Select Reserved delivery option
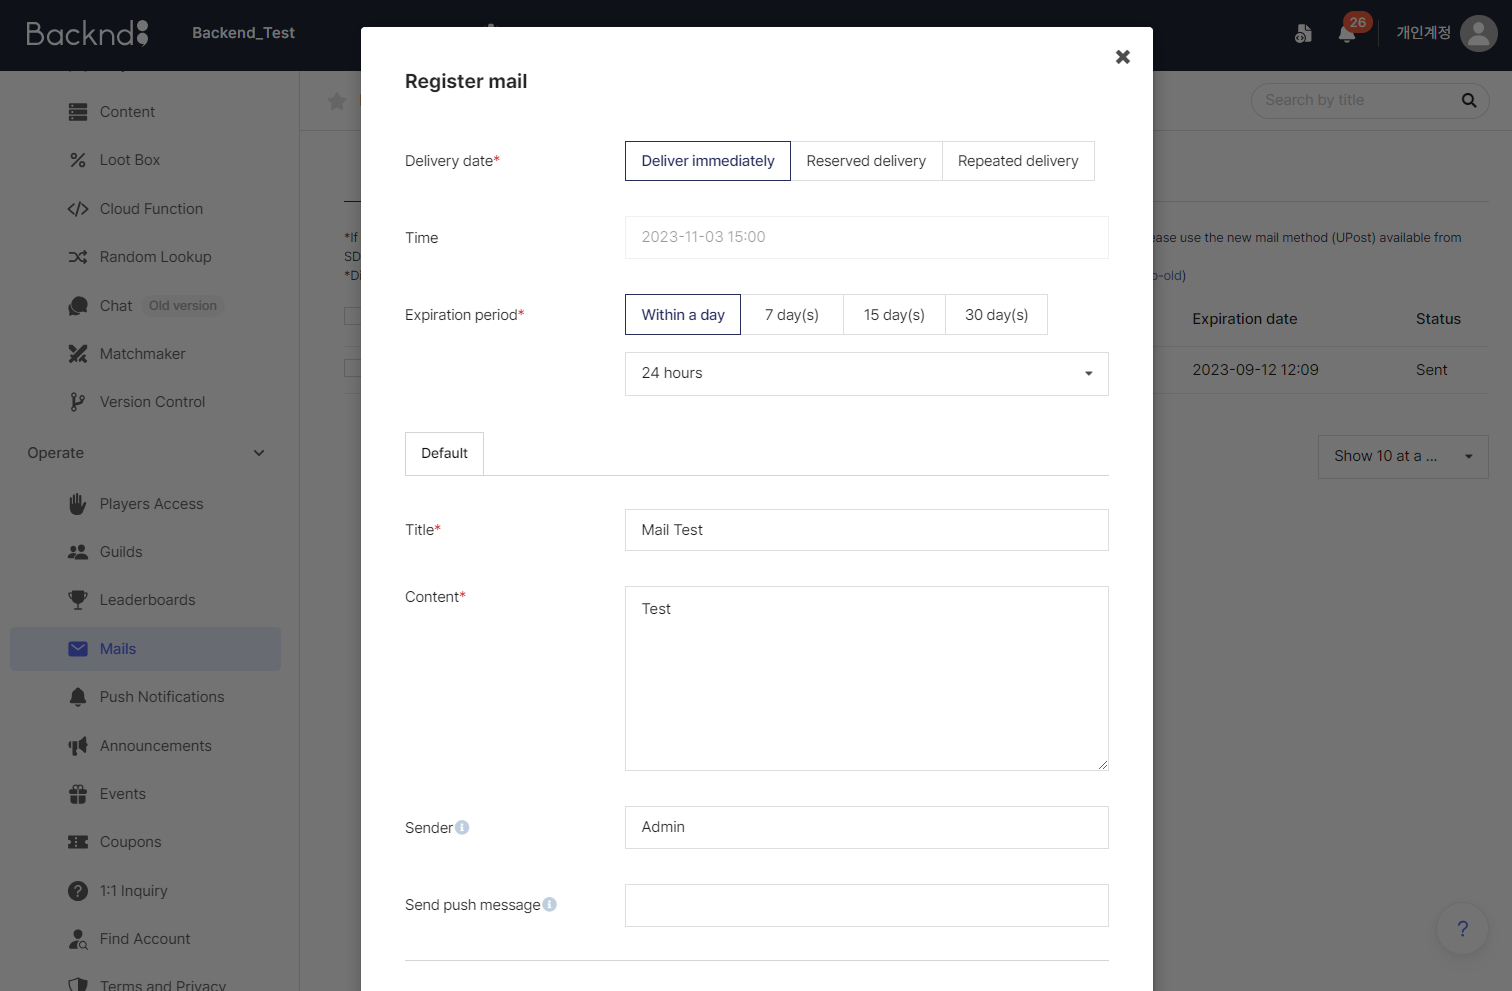 point(866,161)
